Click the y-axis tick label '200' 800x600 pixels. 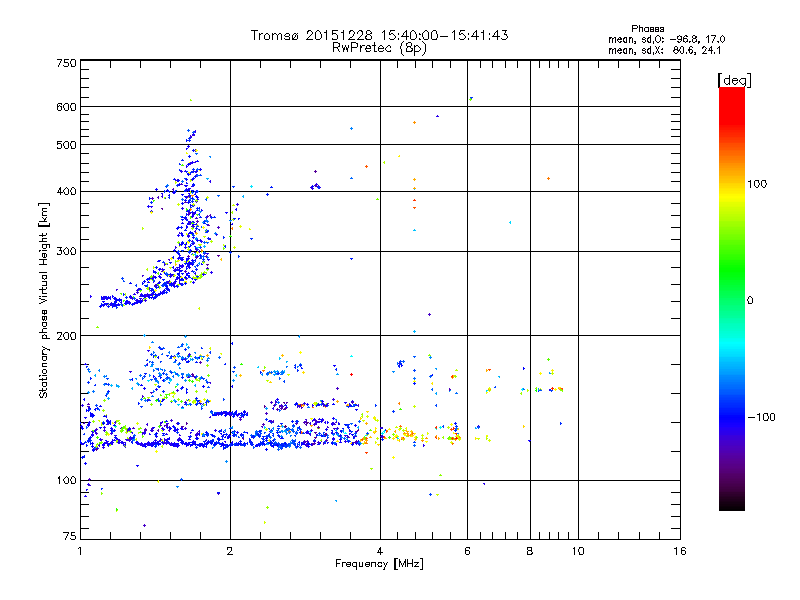[66, 336]
